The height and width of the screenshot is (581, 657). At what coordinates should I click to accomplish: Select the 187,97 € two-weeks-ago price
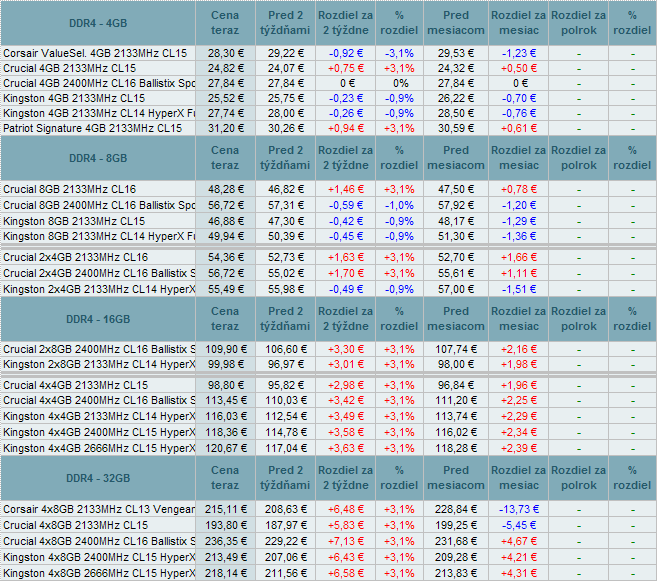point(286,525)
